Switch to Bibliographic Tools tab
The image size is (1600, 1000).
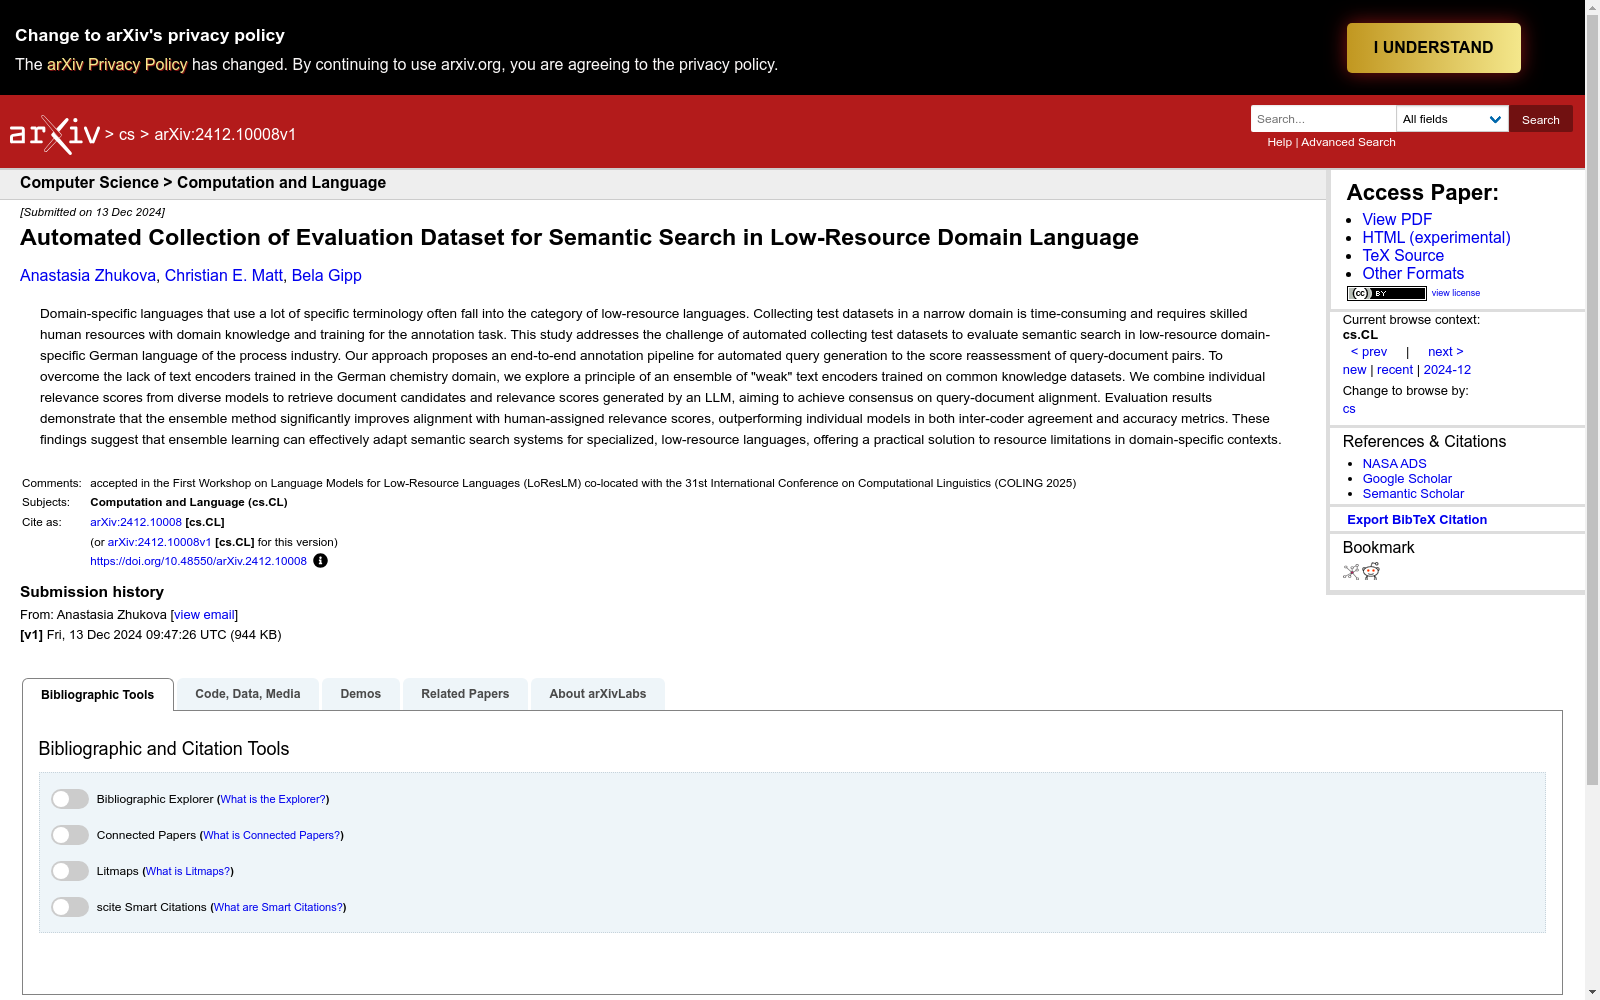coord(98,695)
